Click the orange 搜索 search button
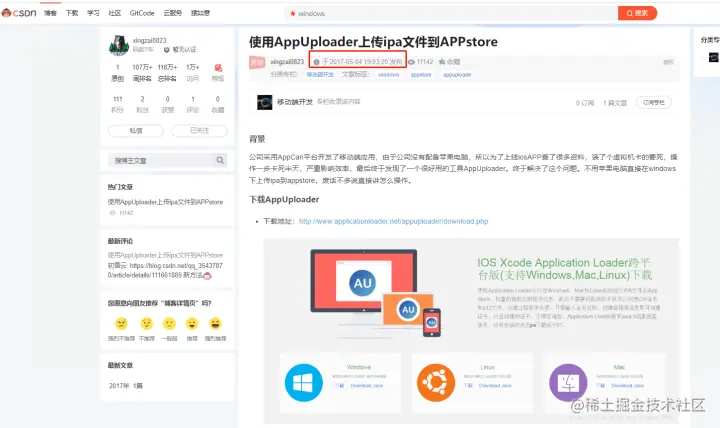720x428 pixels. [637, 13]
